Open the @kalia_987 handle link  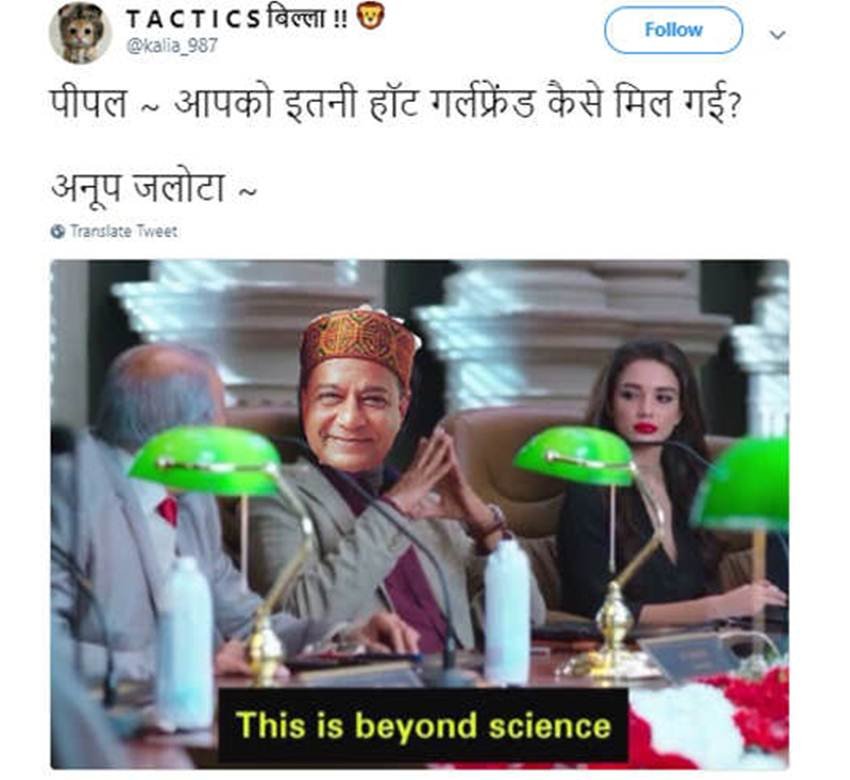172,46
